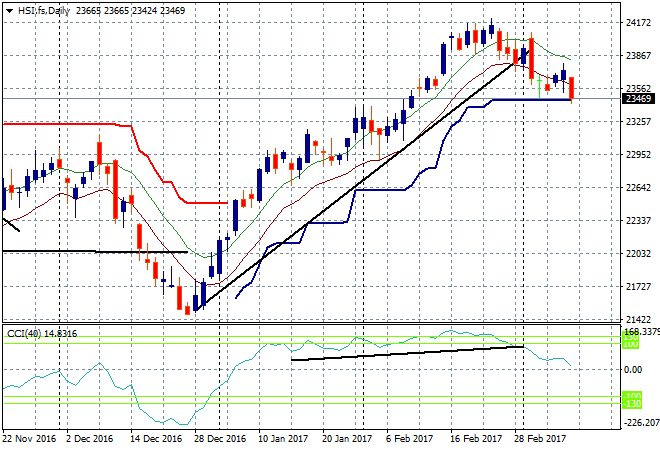Click the 24172 price axis label

pos(639,23)
